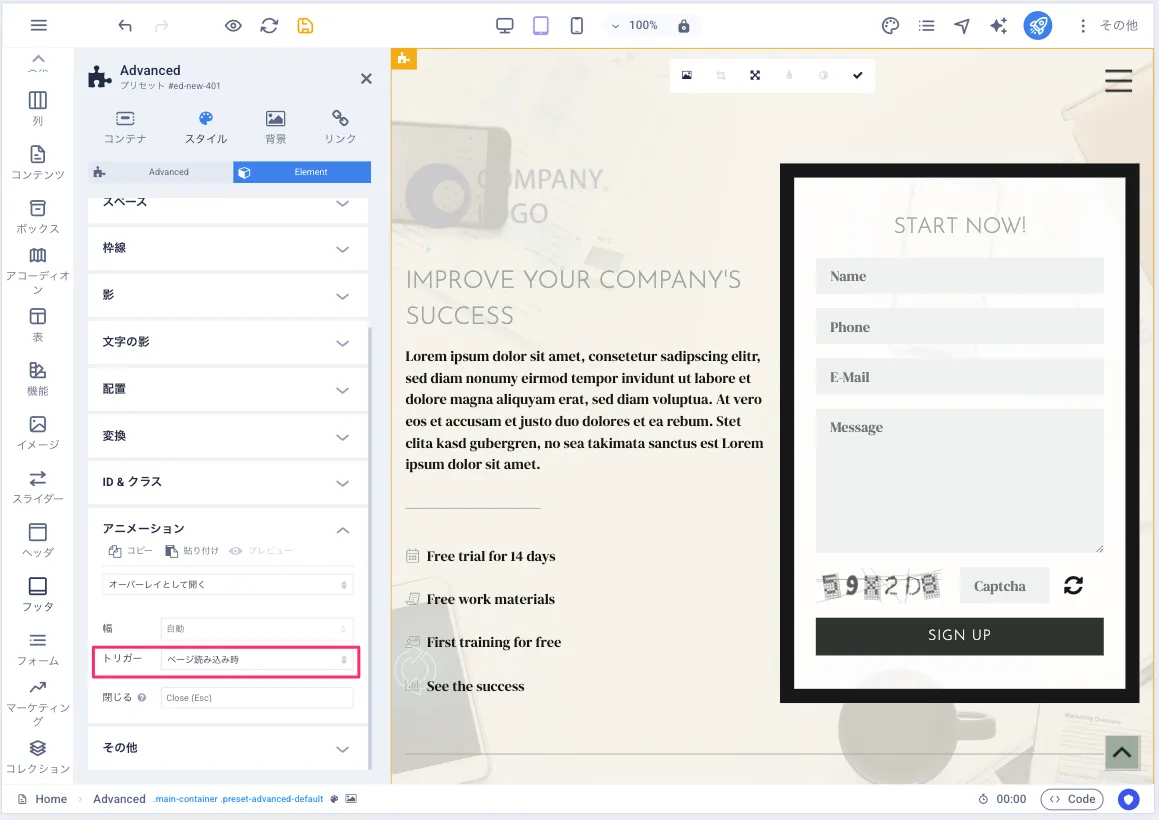Switch to desktop view
The image size is (1159, 820).
tap(505, 26)
